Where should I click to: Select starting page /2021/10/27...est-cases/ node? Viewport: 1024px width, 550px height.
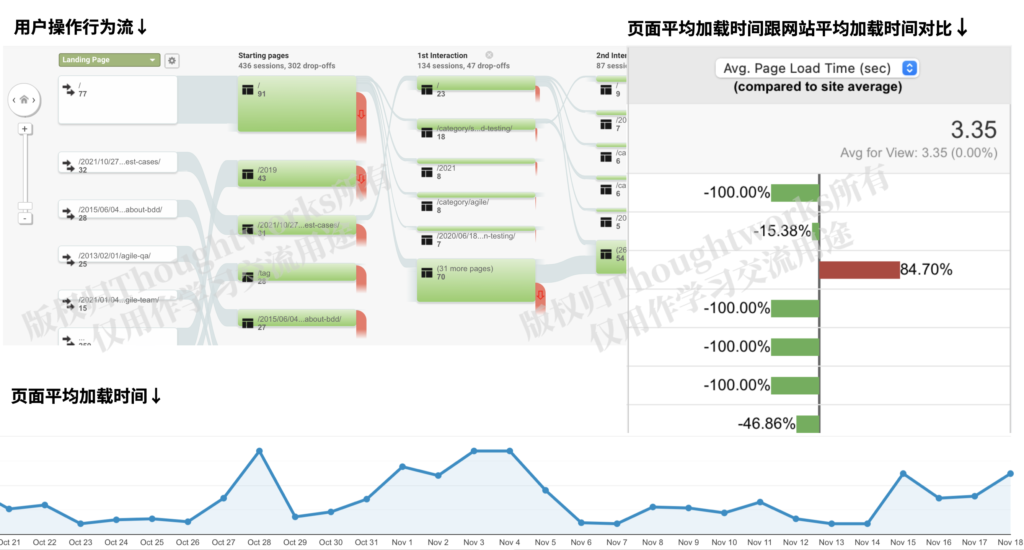tap(297, 228)
